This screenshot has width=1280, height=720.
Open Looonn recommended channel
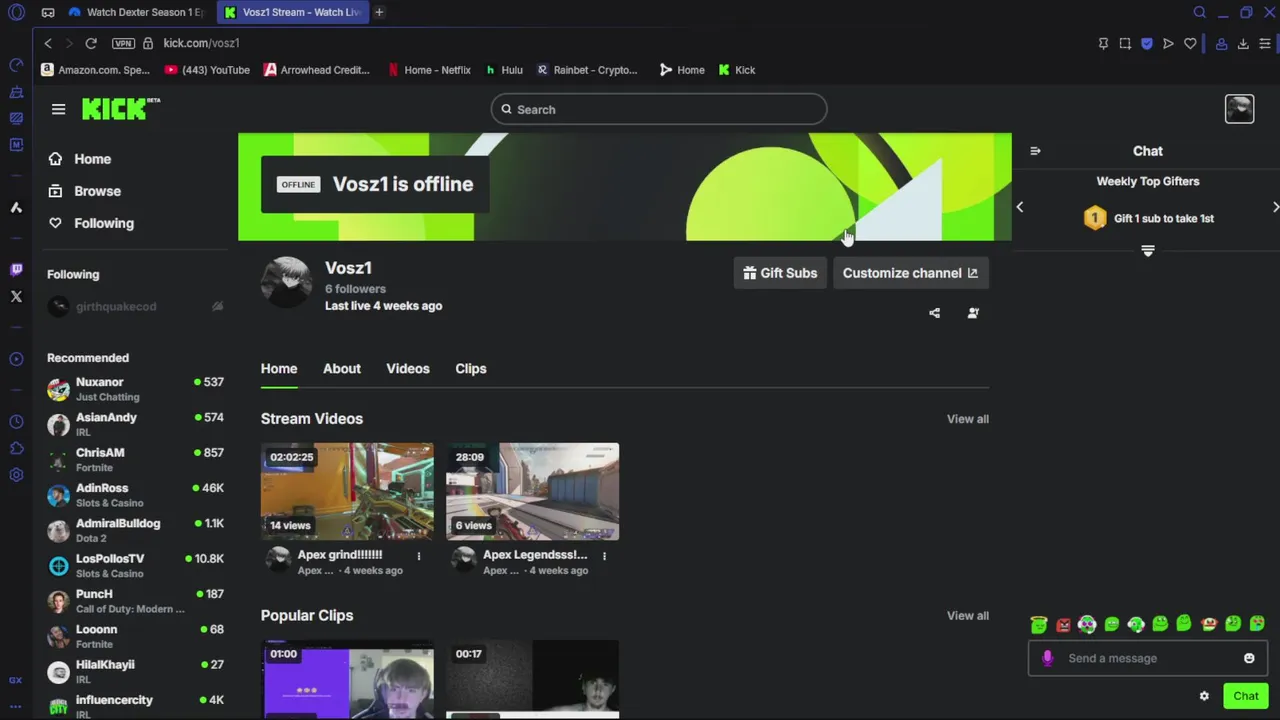point(135,636)
